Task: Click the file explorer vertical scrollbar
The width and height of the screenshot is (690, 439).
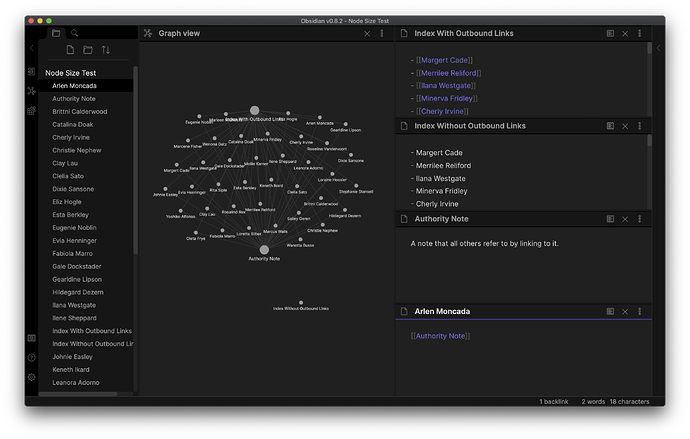Action: [136, 161]
